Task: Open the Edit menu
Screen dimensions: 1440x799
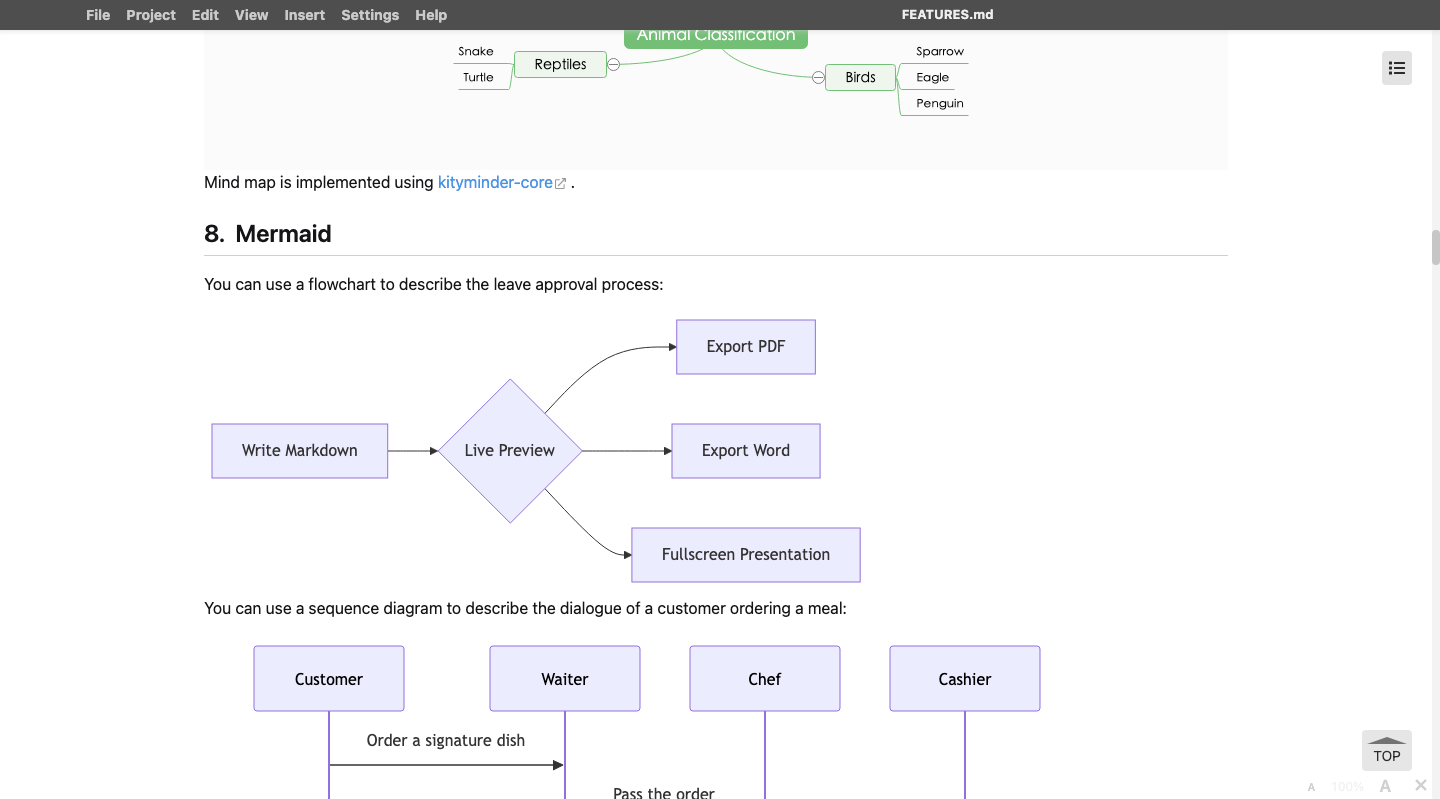Action: pos(205,15)
